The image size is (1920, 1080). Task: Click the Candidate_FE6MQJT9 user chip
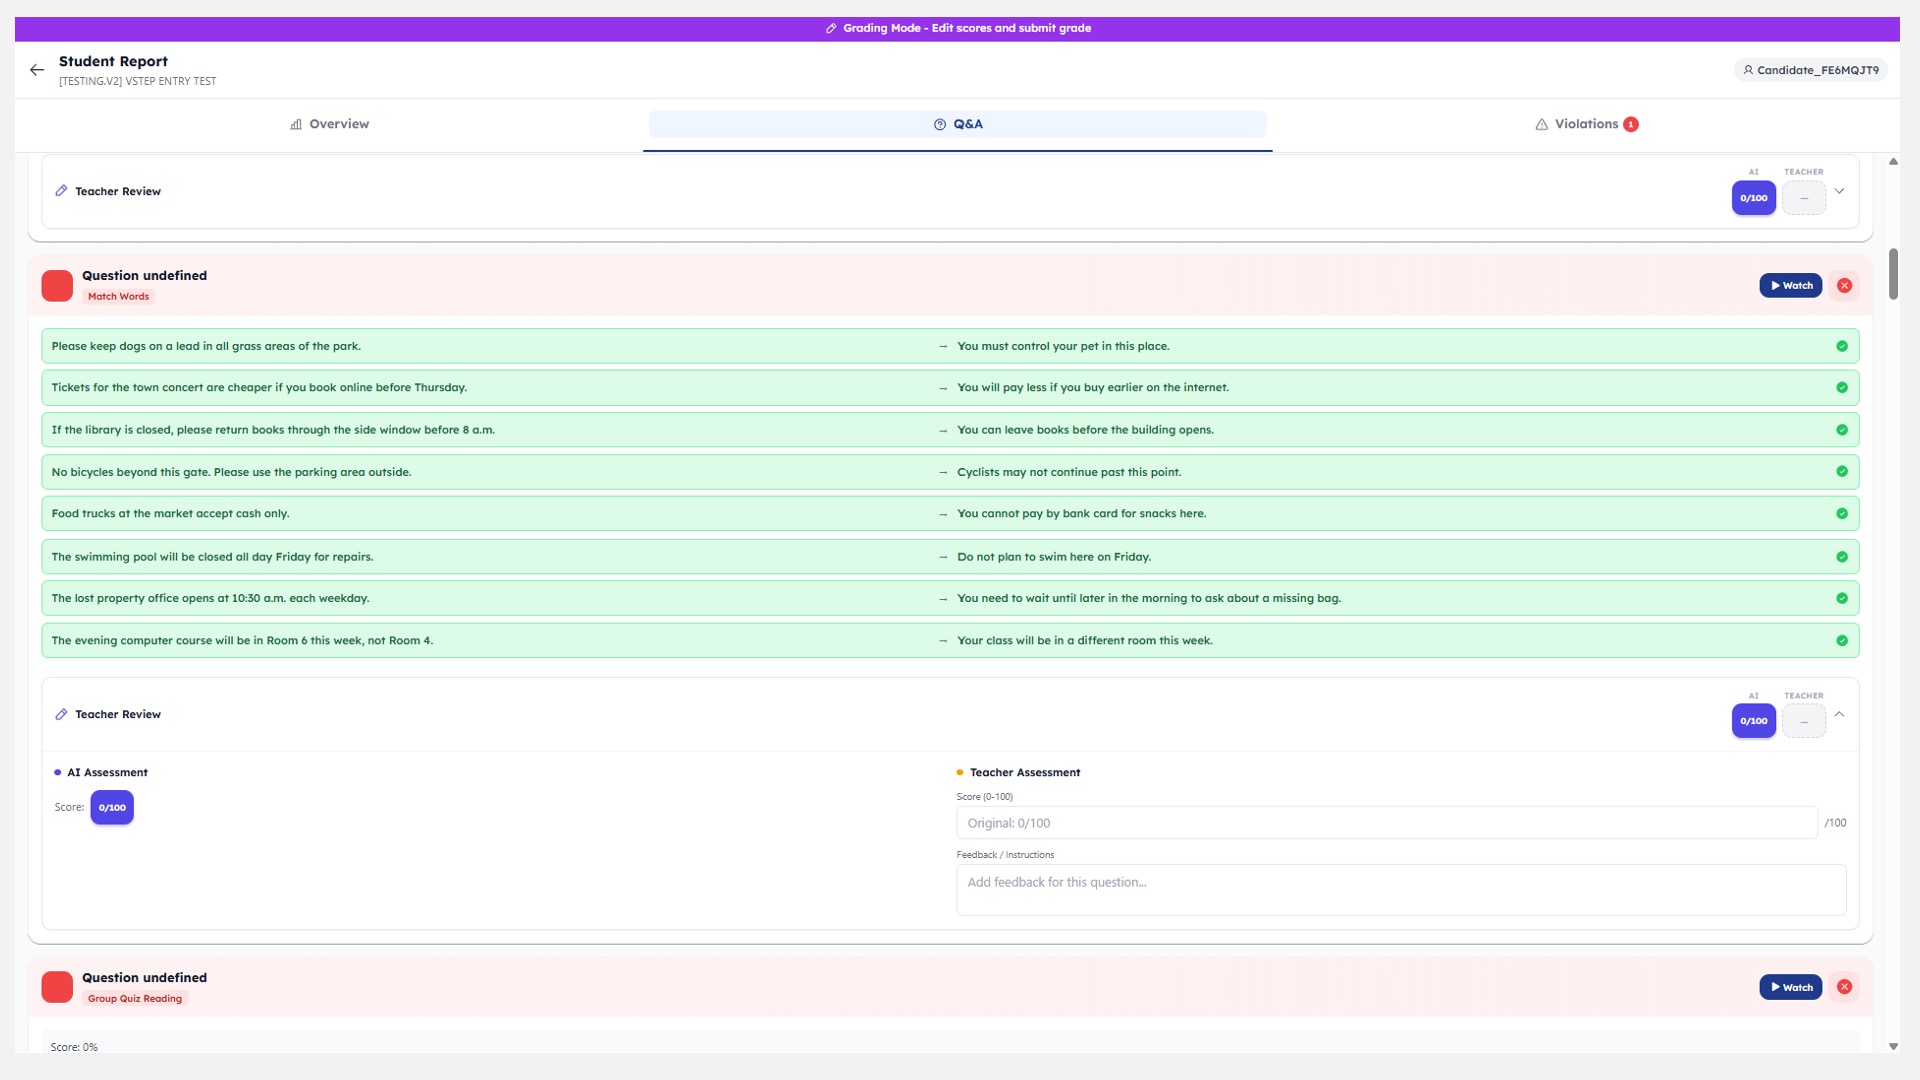click(x=1810, y=70)
